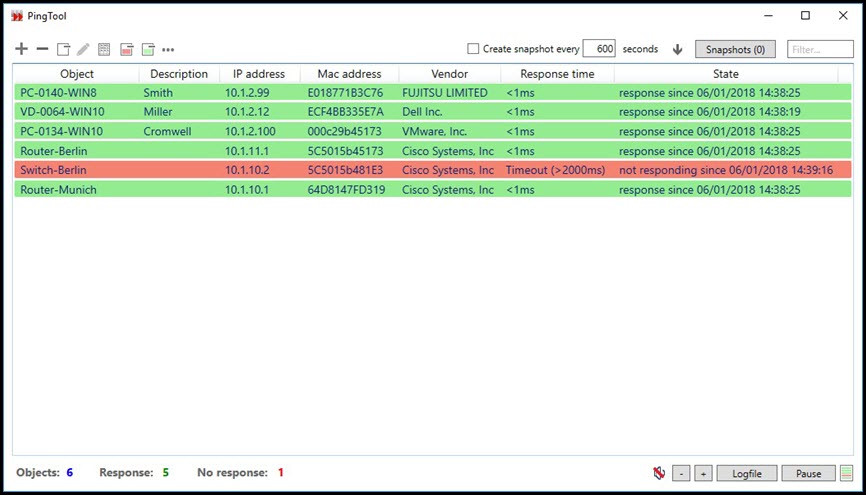Viewport: 866px width, 495px height.
Task: Click response since 06/01/2018 14:38:19 state
Action: (709, 112)
